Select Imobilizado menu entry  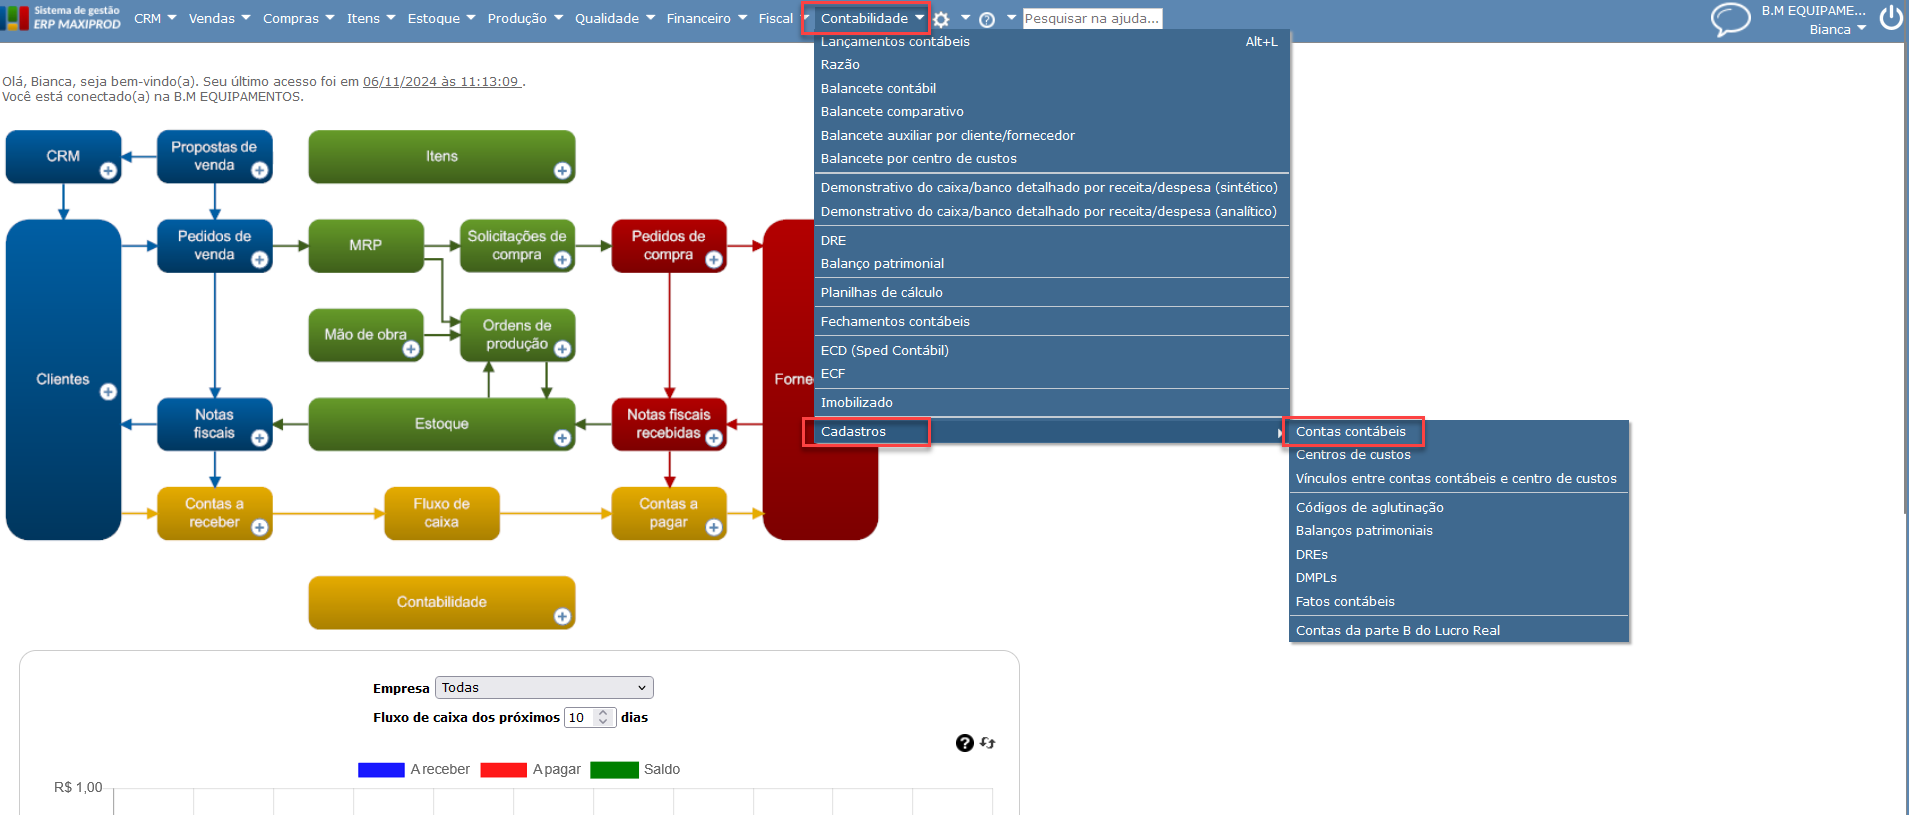pyautogui.click(x=1049, y=403)
